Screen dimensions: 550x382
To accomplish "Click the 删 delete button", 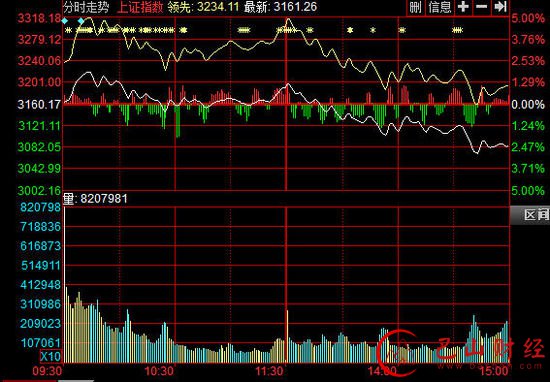I will [415, 7].
